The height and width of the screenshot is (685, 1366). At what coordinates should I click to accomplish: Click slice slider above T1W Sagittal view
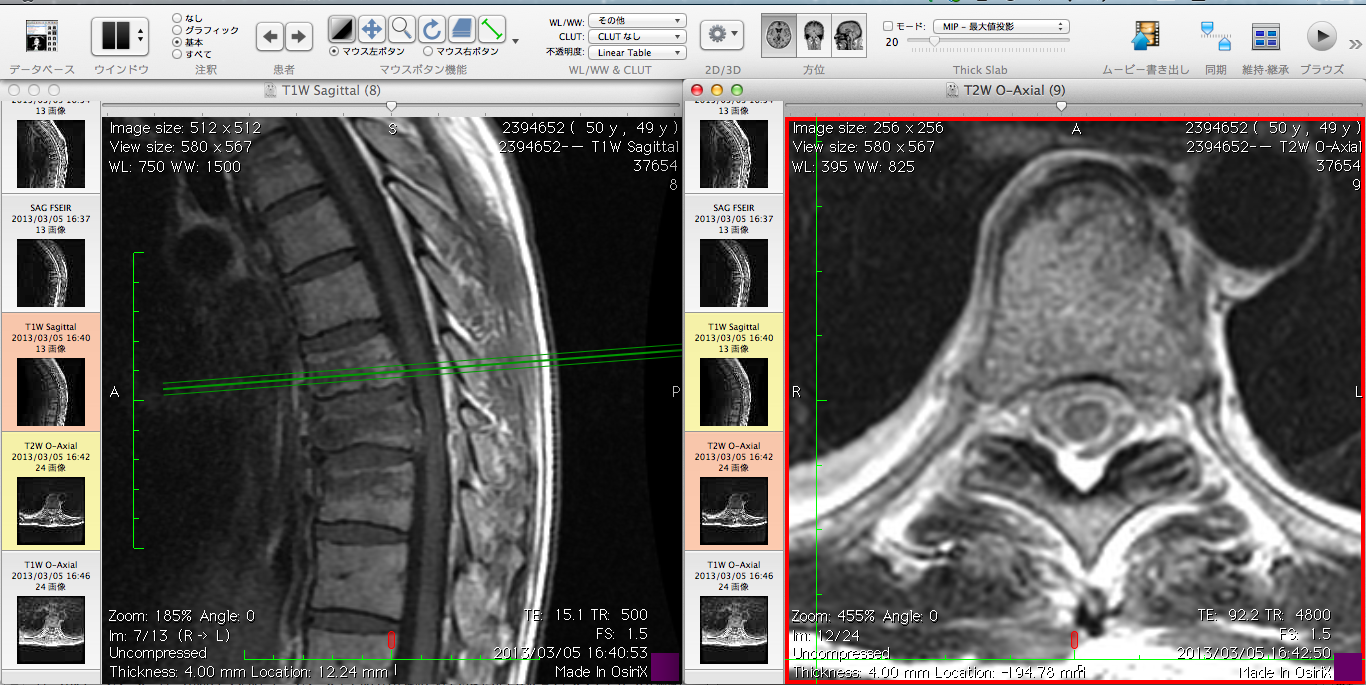click(391, 106)
